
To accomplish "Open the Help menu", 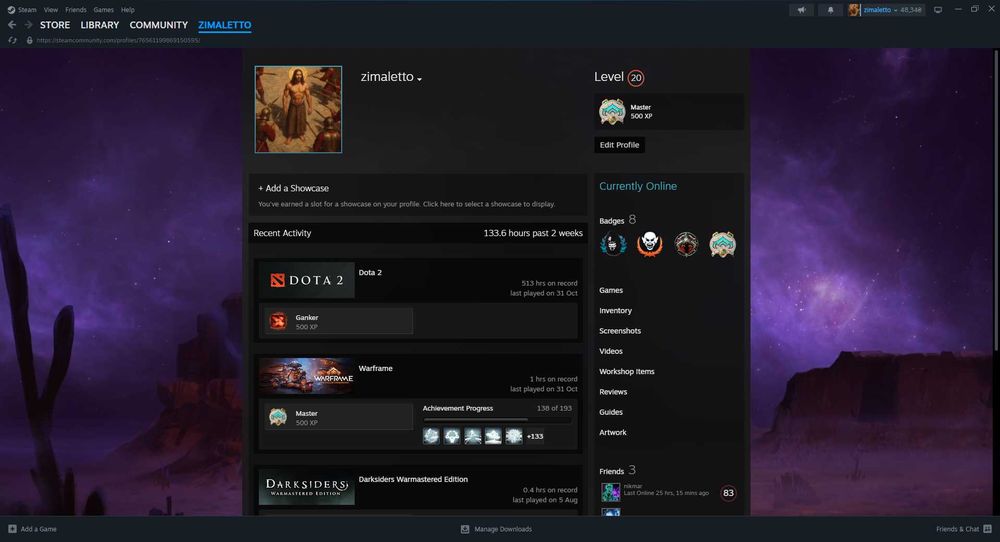I will click(x=128, y=10).
